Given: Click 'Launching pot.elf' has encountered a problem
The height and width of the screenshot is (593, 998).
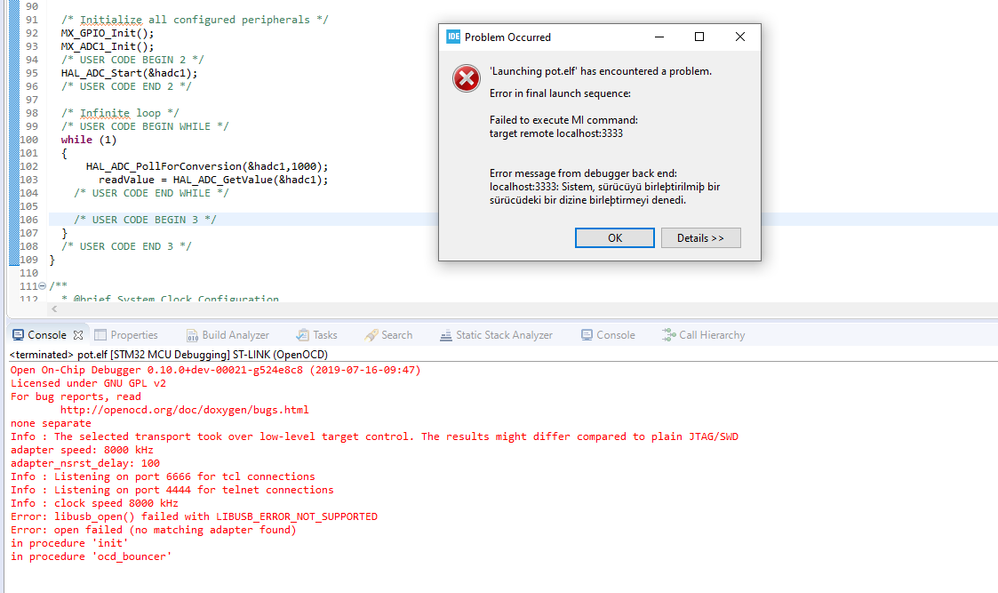Looking at the screenshot, I should (x=600, y=71).
